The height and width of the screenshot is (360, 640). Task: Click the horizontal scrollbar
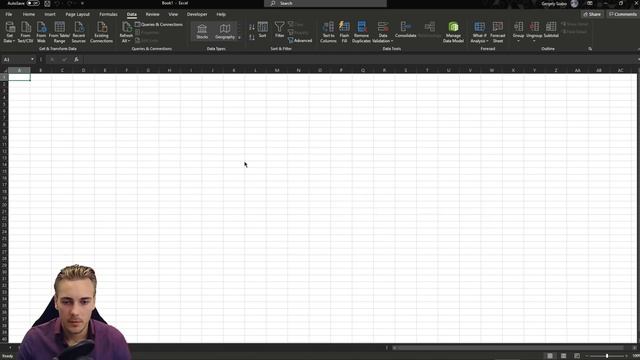click(x=510, y=348)
